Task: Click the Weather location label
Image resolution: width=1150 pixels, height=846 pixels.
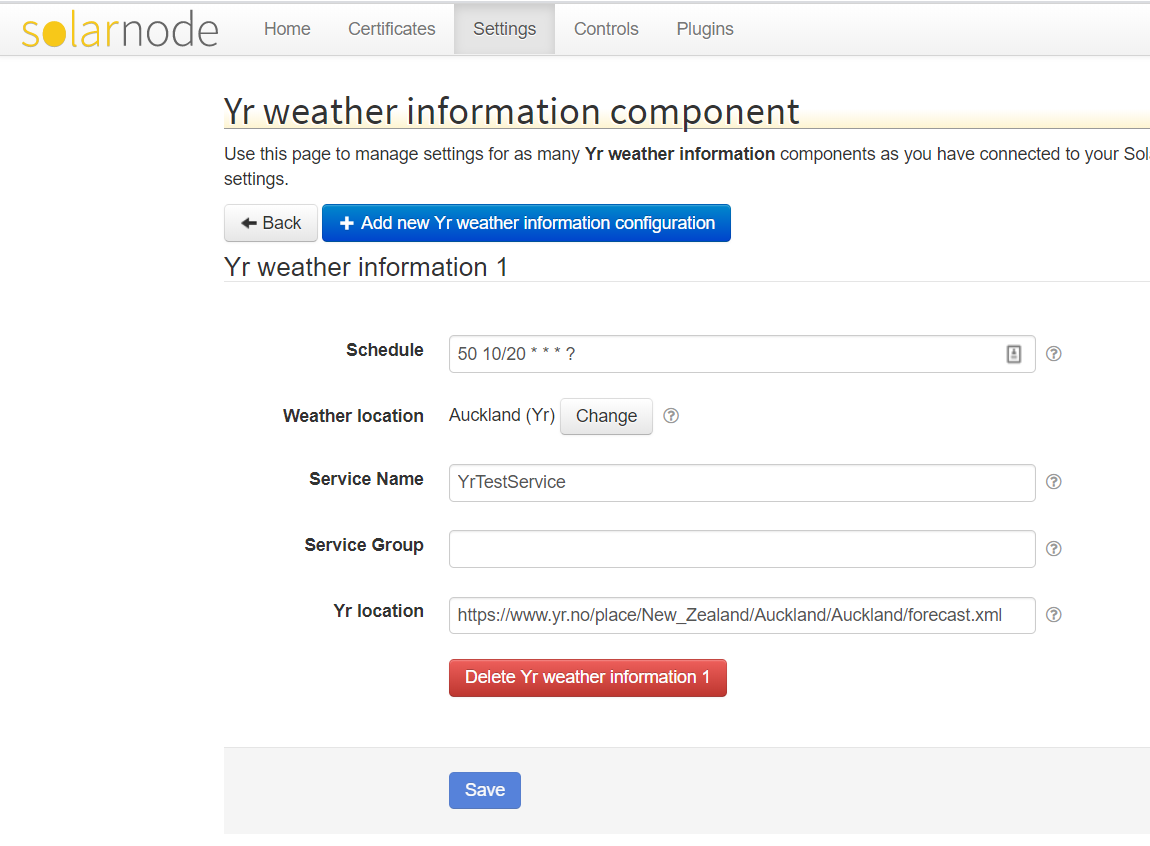Action: point(354,416)
